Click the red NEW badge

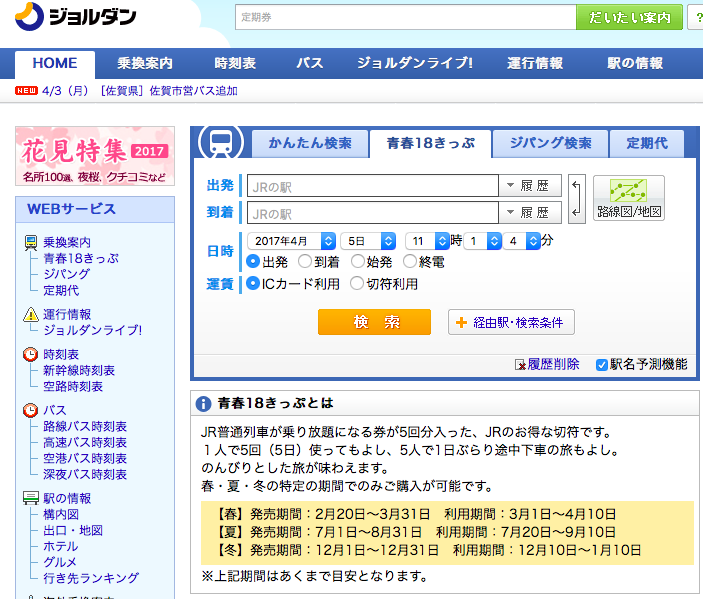(x=26, y=91)
